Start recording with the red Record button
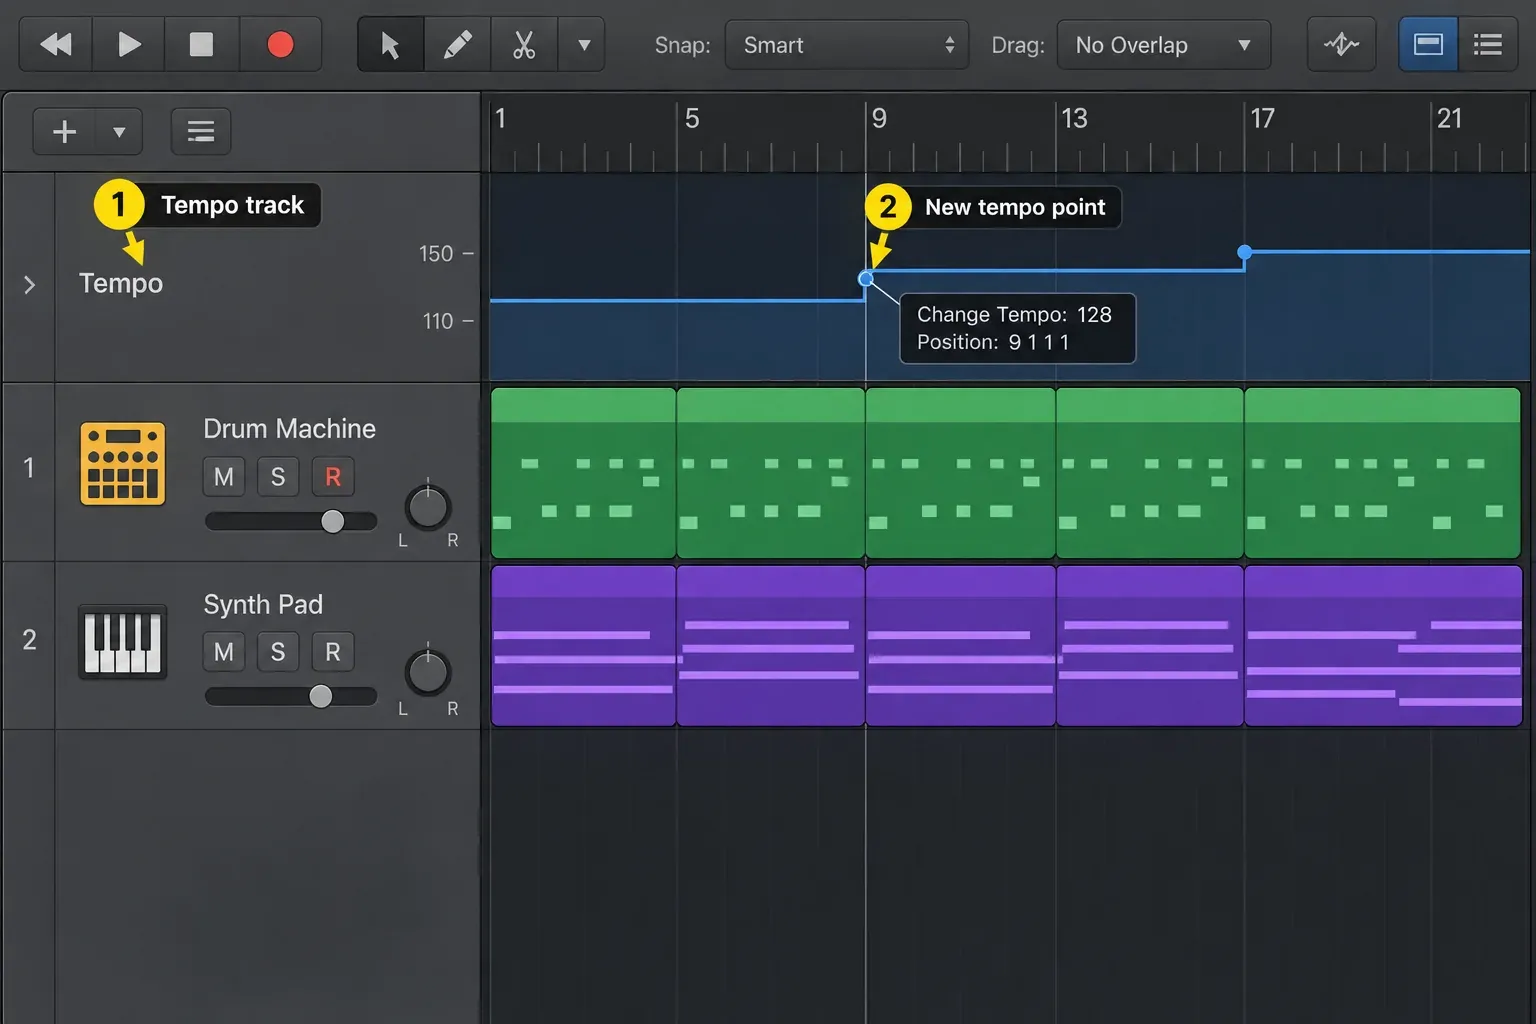 coord(280,44)
